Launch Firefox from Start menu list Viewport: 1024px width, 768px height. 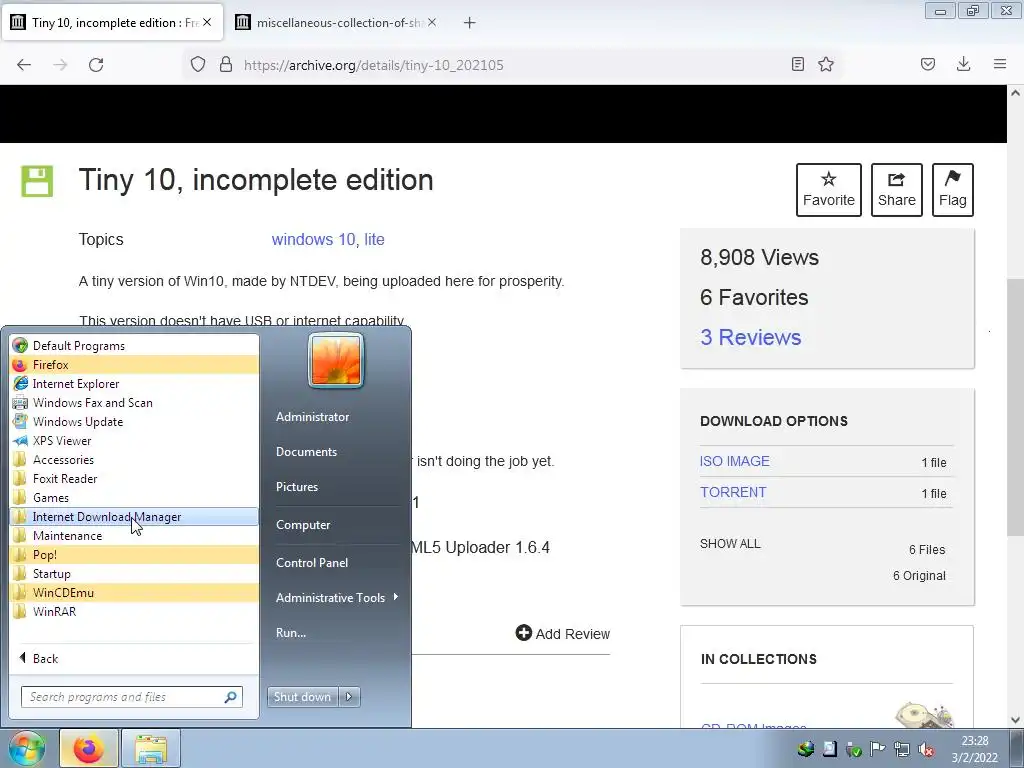[x=134, y=364]
